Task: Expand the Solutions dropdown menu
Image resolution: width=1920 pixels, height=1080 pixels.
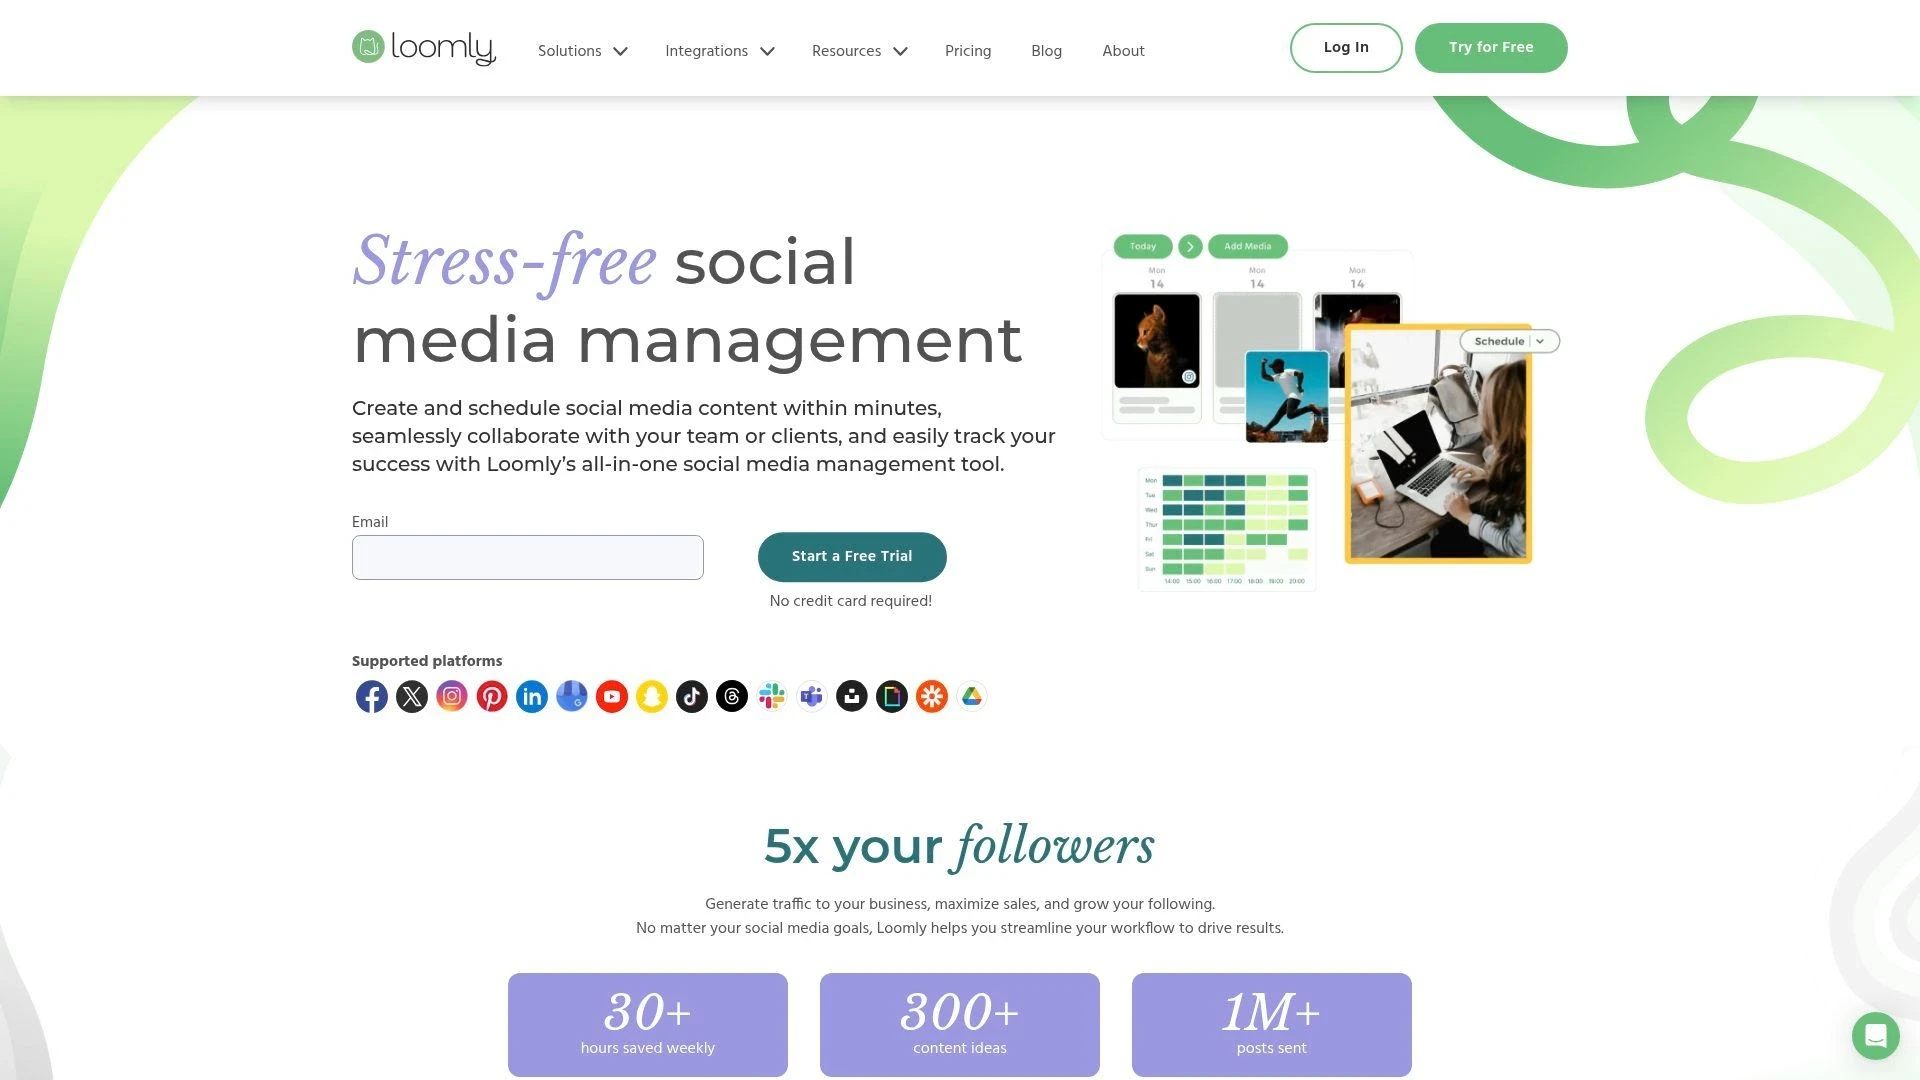Action: pos(582,51)
